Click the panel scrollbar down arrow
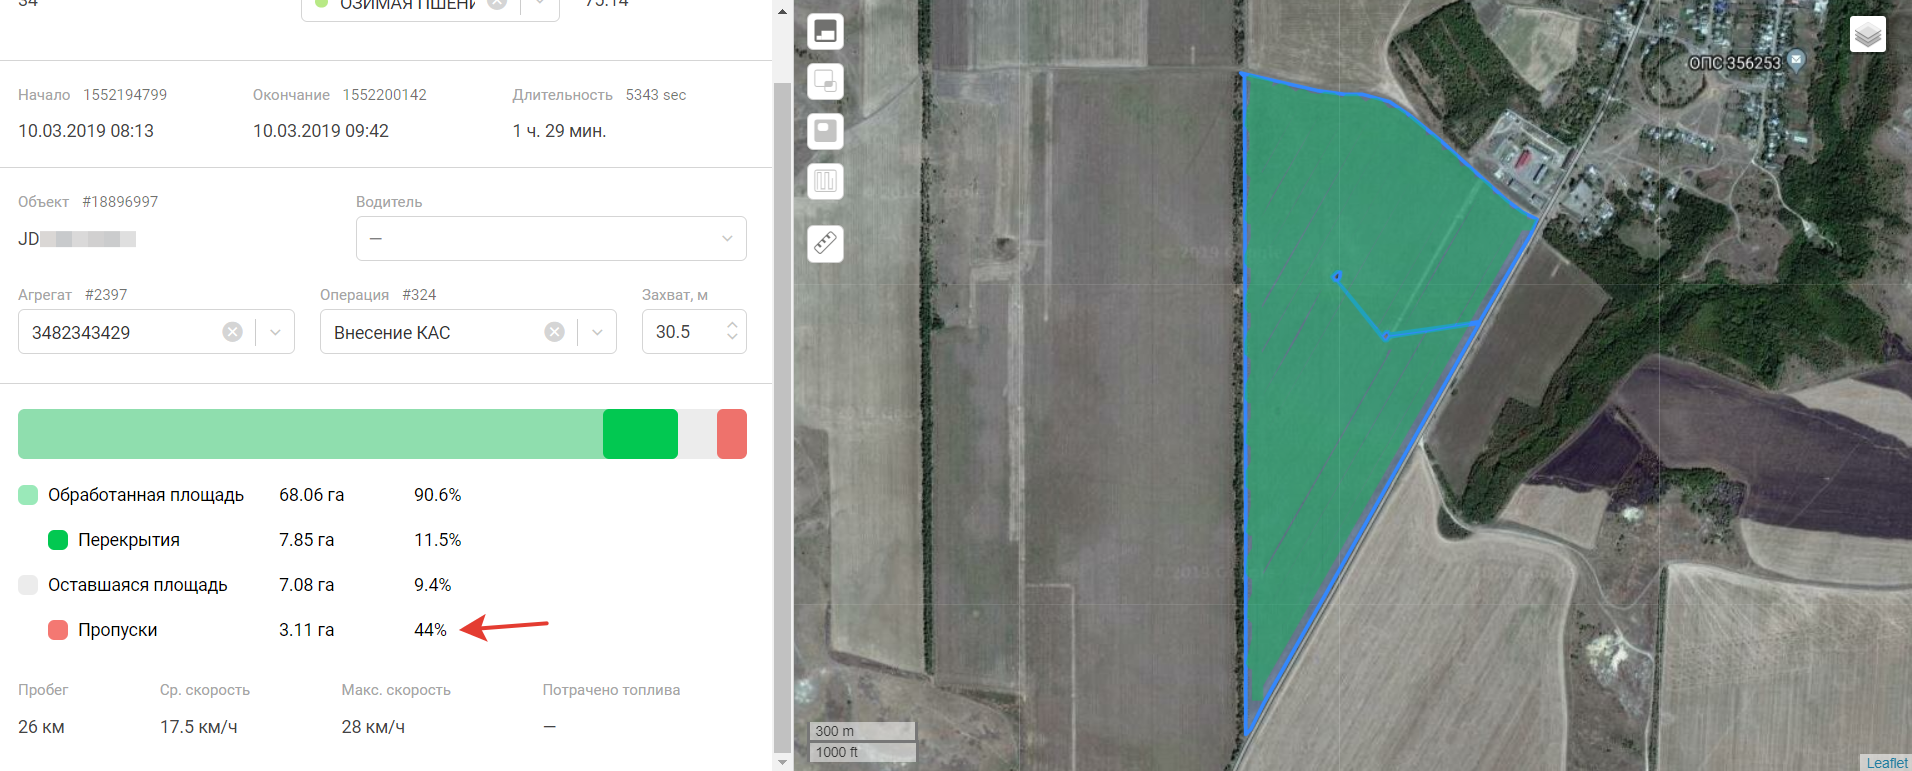This screenshot has height=771, width=1912. 782,762
